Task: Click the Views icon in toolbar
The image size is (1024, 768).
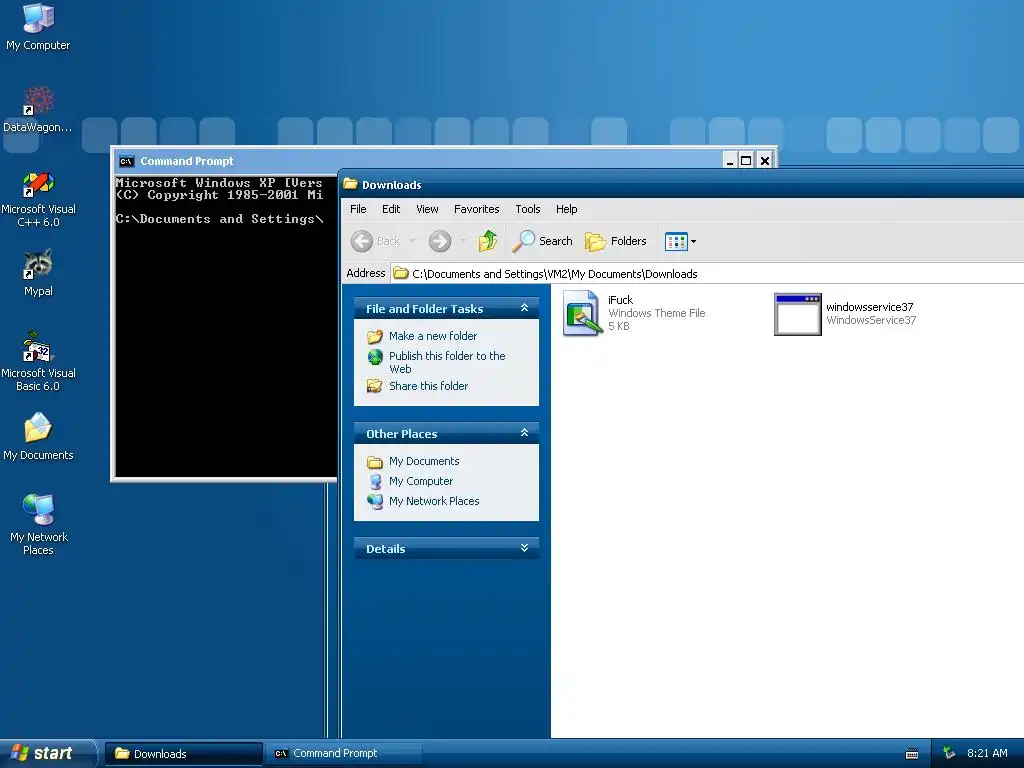Action: [676, 242]
